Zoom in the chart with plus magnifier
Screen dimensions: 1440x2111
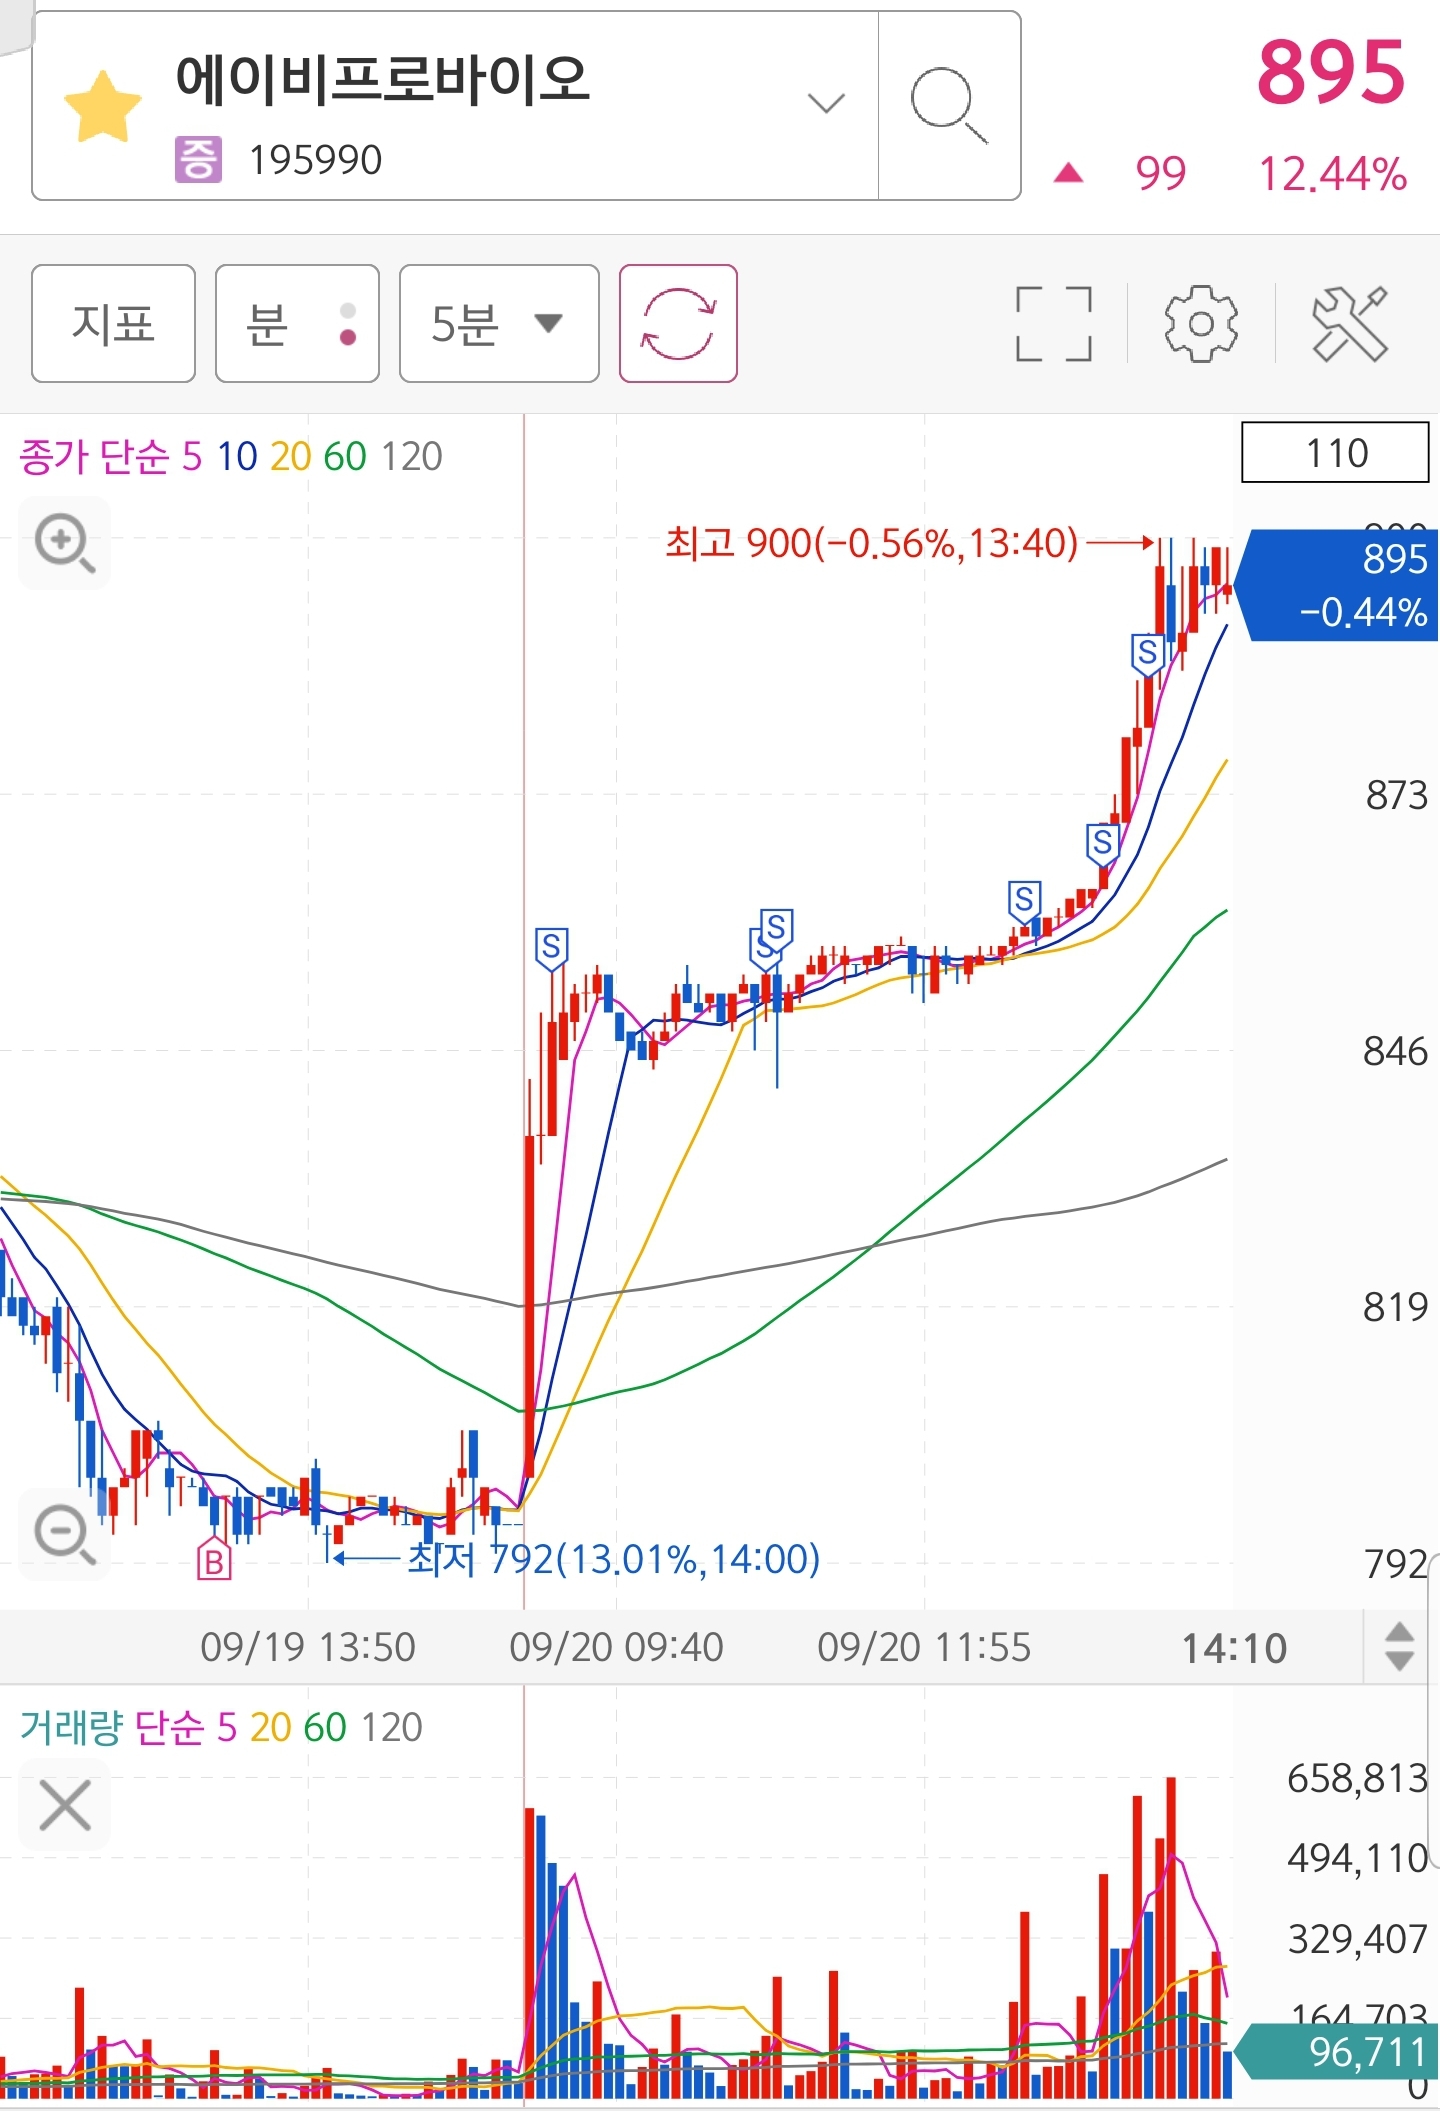(x=65, y=543)
